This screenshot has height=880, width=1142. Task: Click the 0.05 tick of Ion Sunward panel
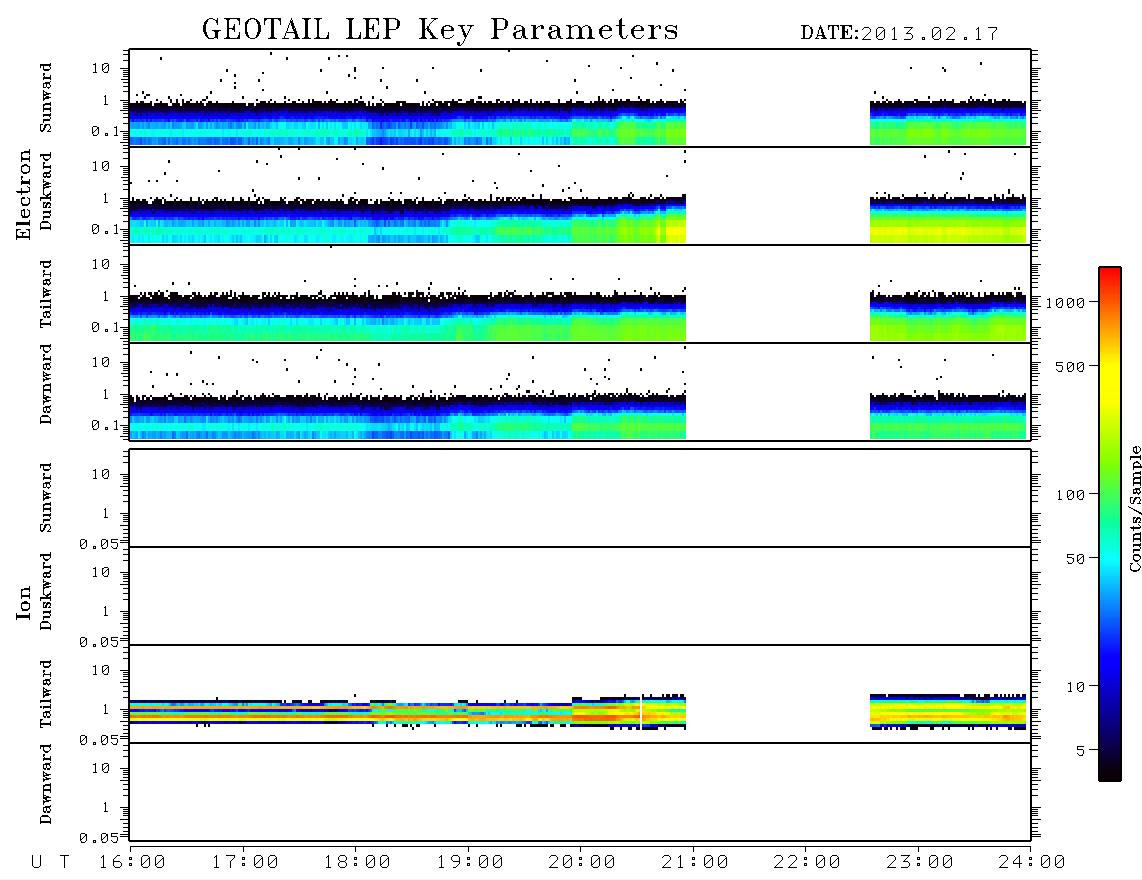click(x=98, y=544)
